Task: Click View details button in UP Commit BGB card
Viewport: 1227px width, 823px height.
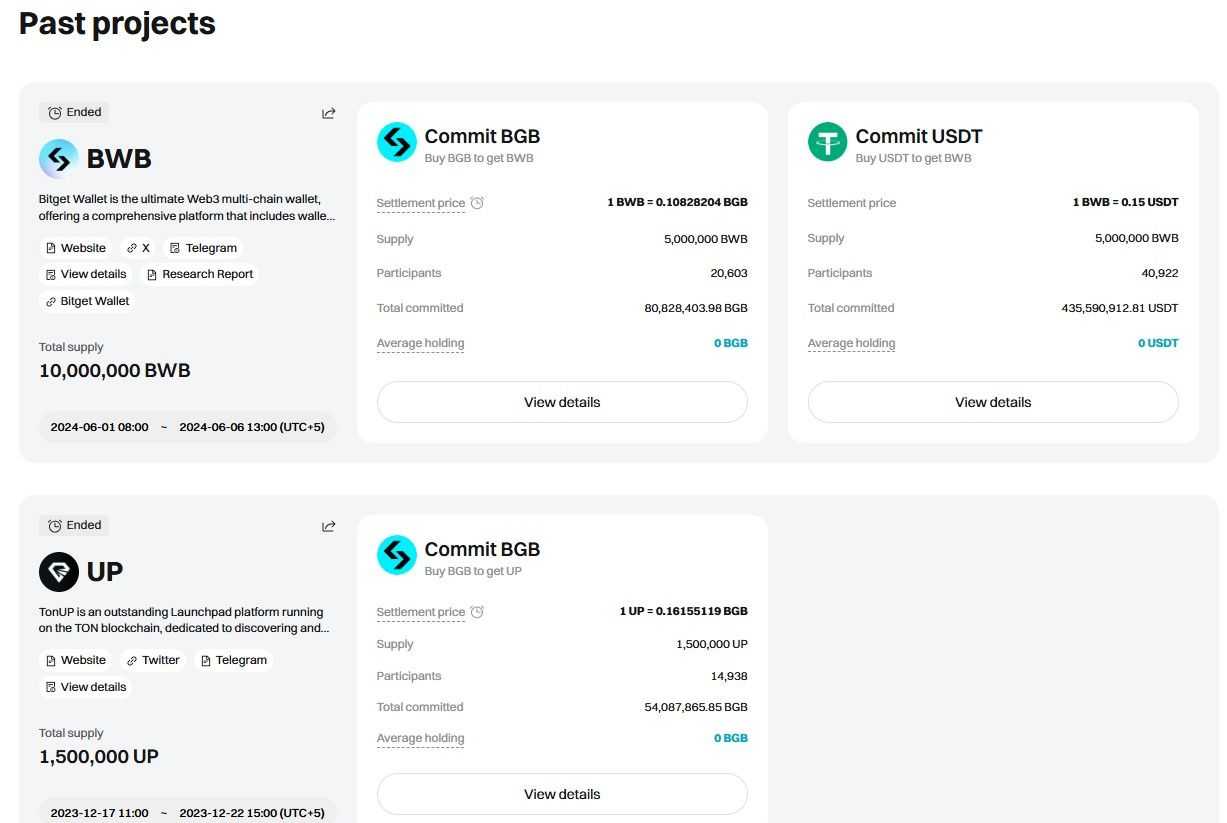Action: pyautogui.click(x=562, y=794)
